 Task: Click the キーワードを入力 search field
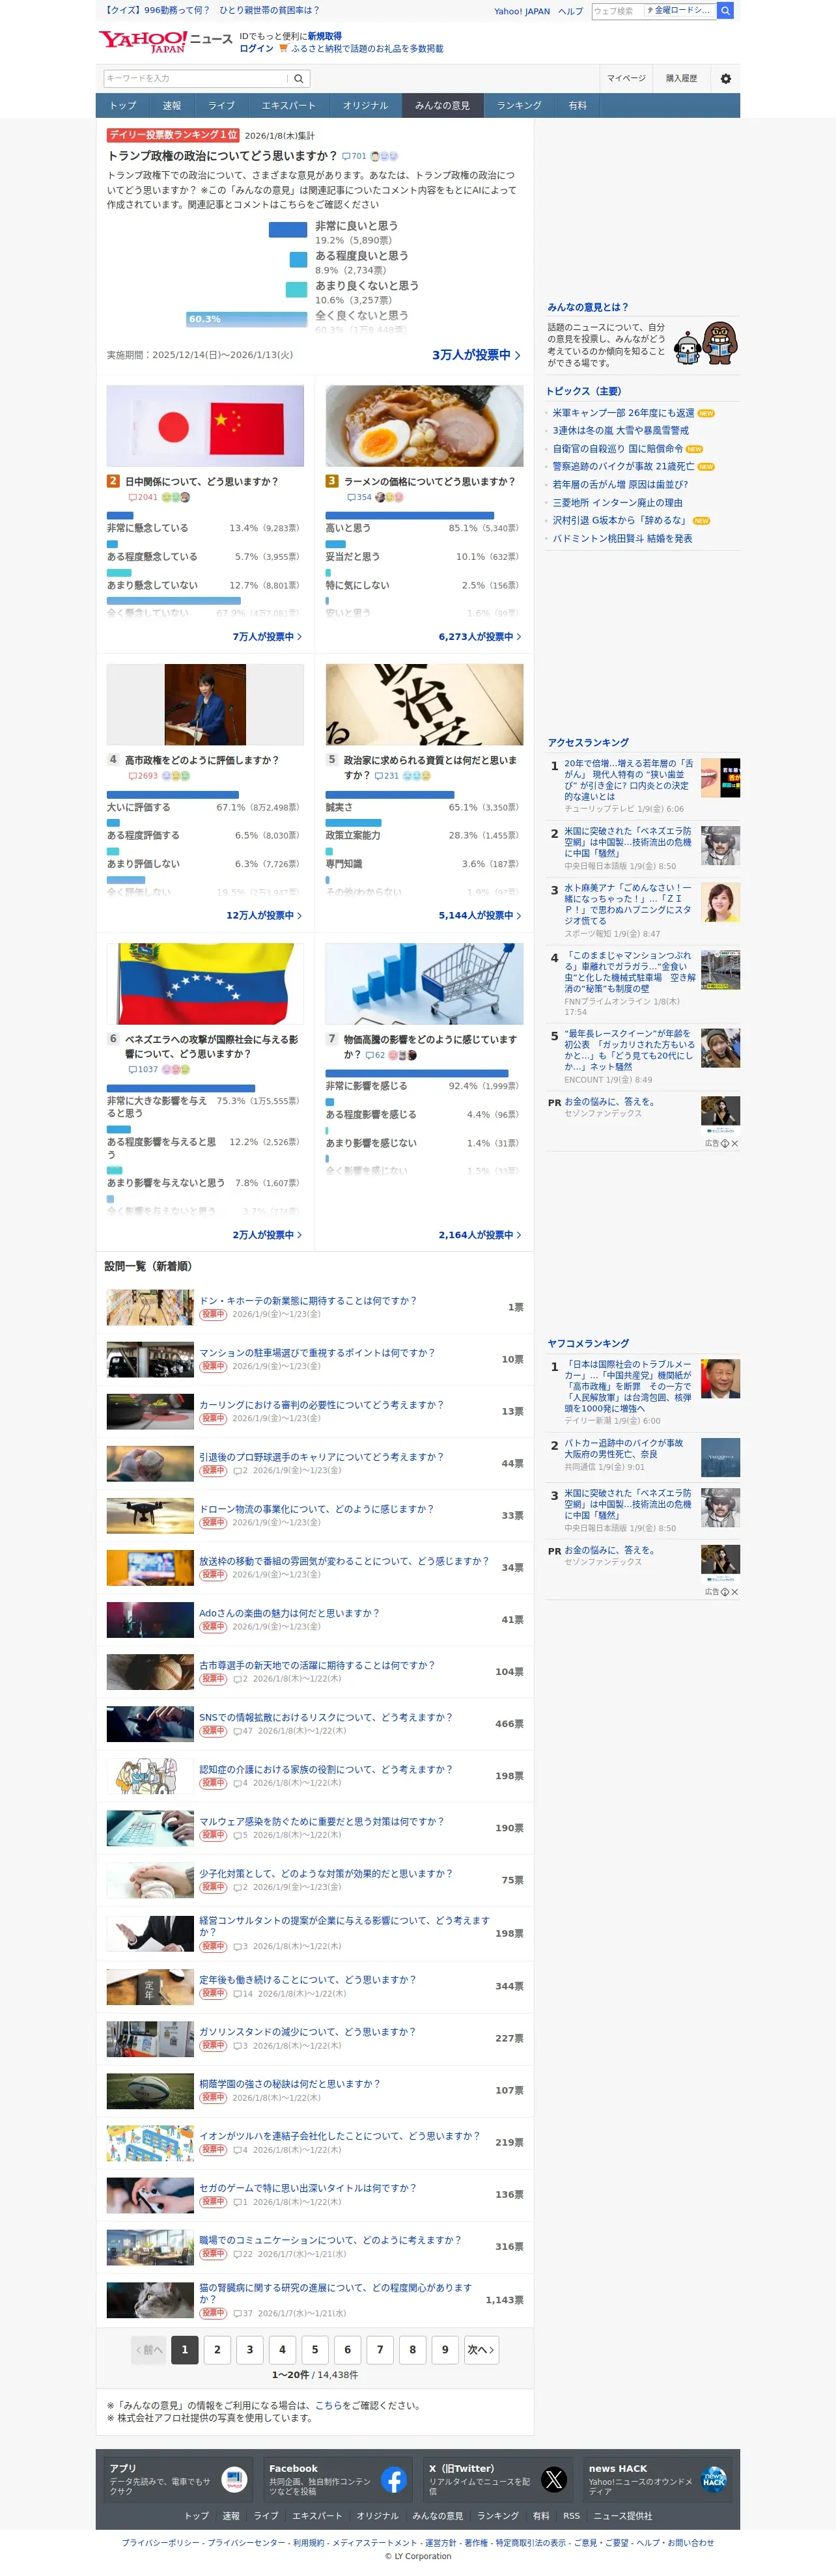pos(196,78)
